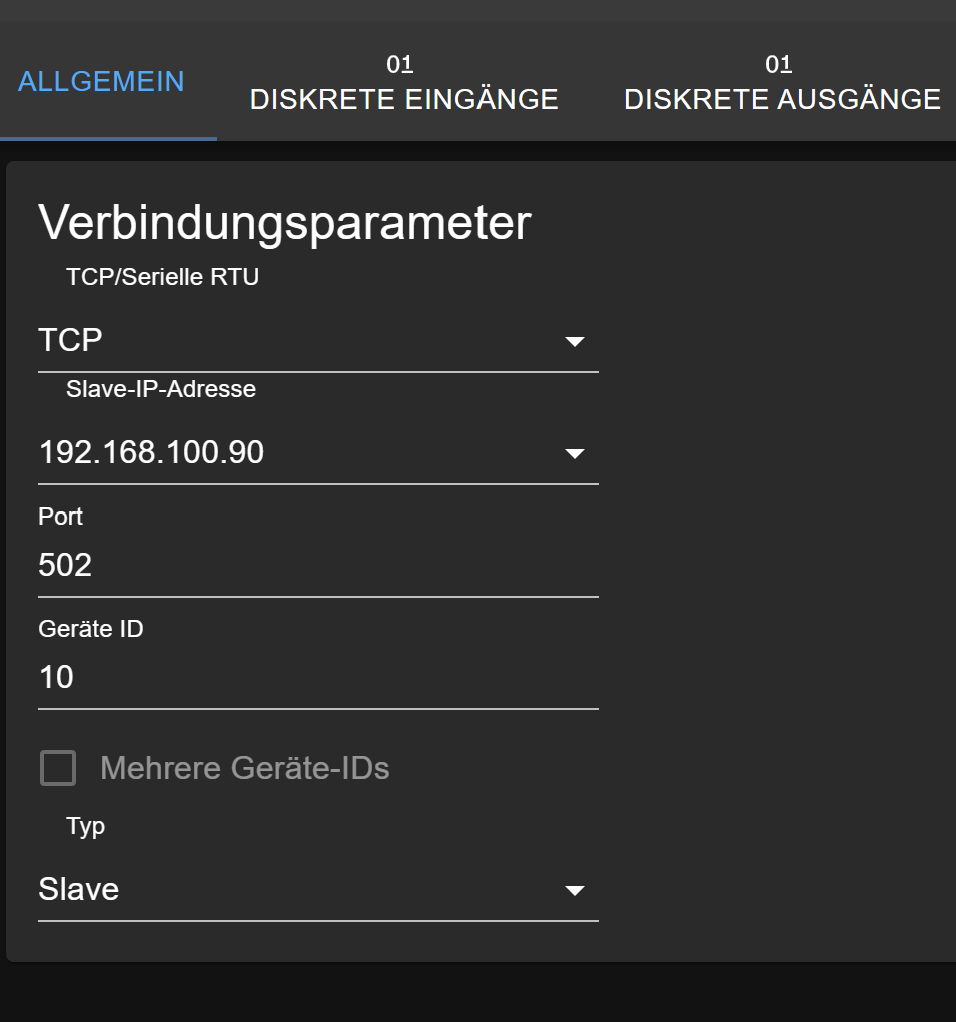The width and height of the screenshot is (956, 1022).
Task: Expand the dropdown showing TCP
Action: coord(300,341)
